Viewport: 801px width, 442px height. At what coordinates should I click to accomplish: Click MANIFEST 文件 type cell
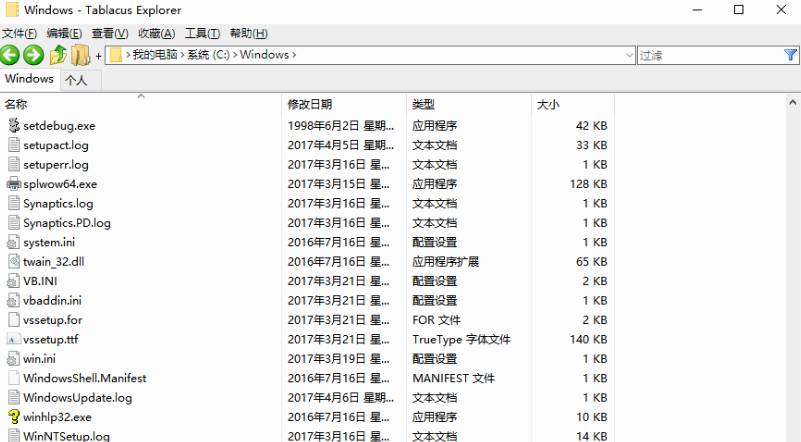[454, 378]
